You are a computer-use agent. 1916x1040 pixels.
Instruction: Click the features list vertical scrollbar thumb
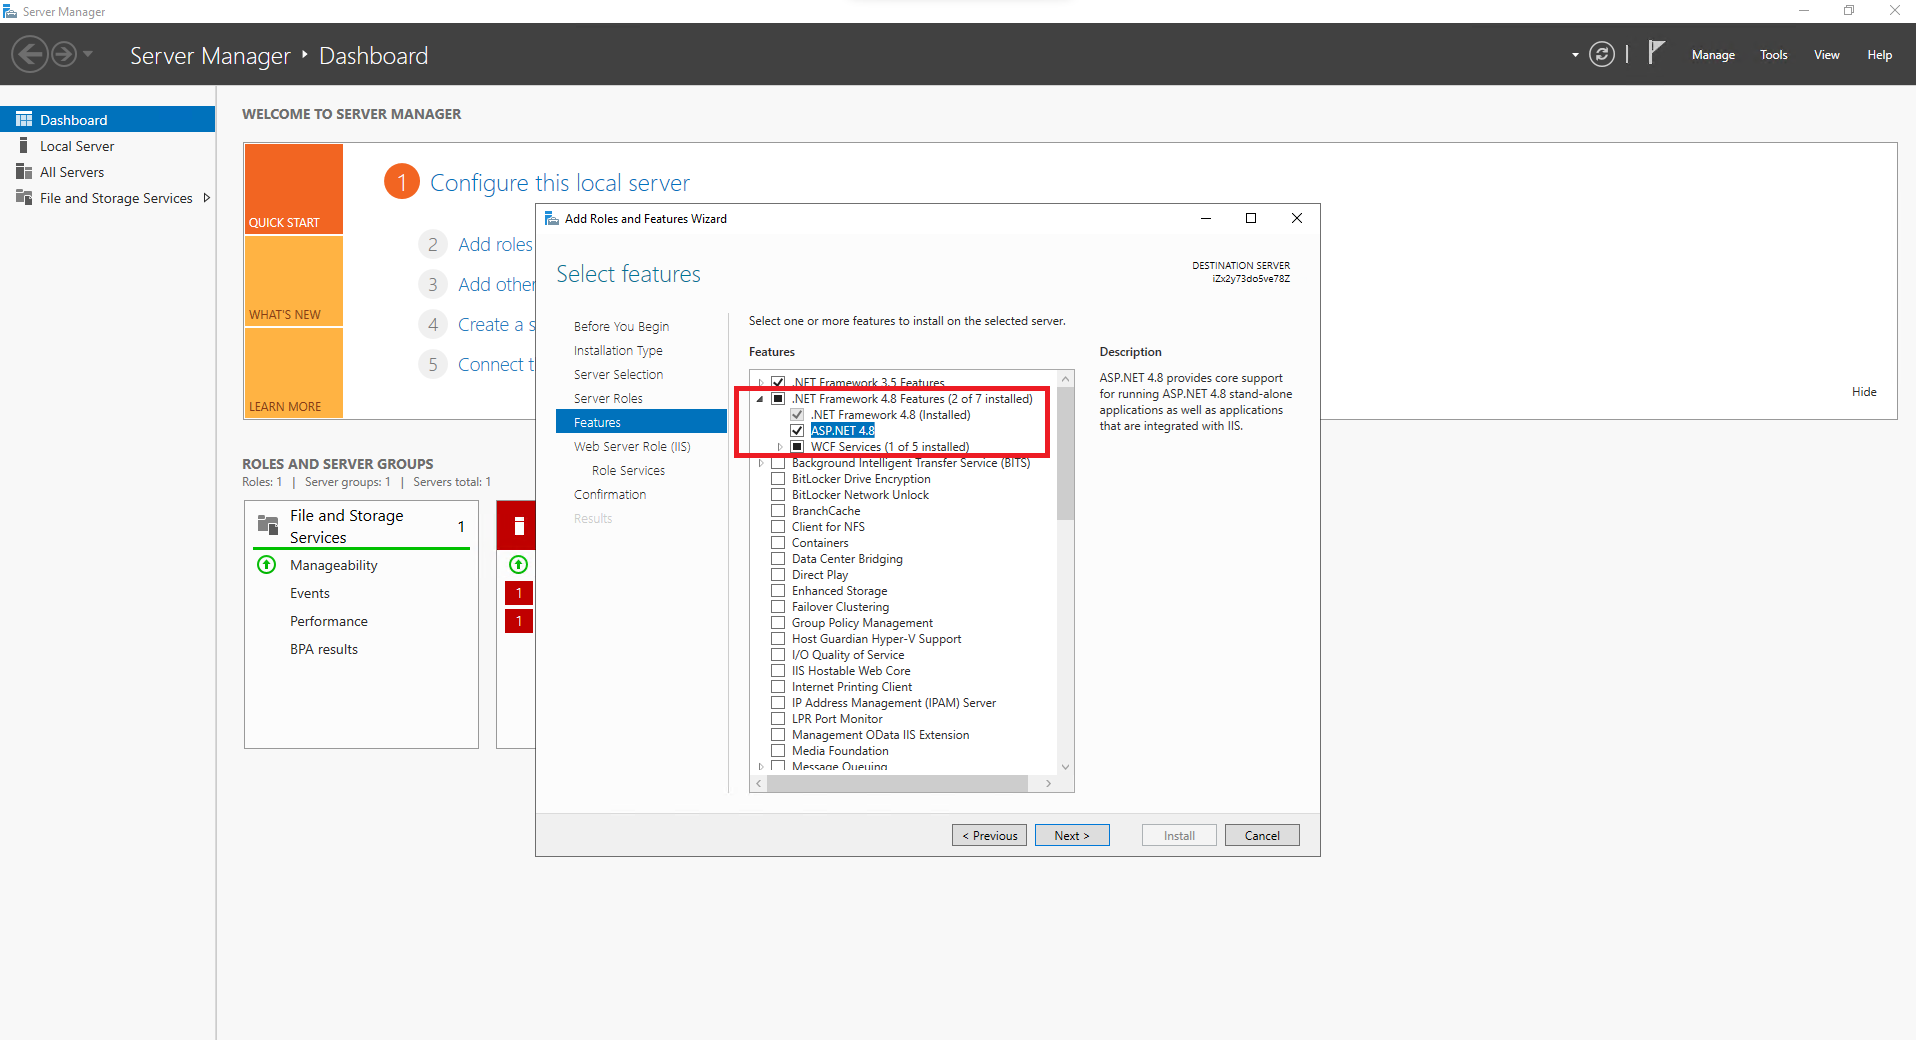(1065, 453)
